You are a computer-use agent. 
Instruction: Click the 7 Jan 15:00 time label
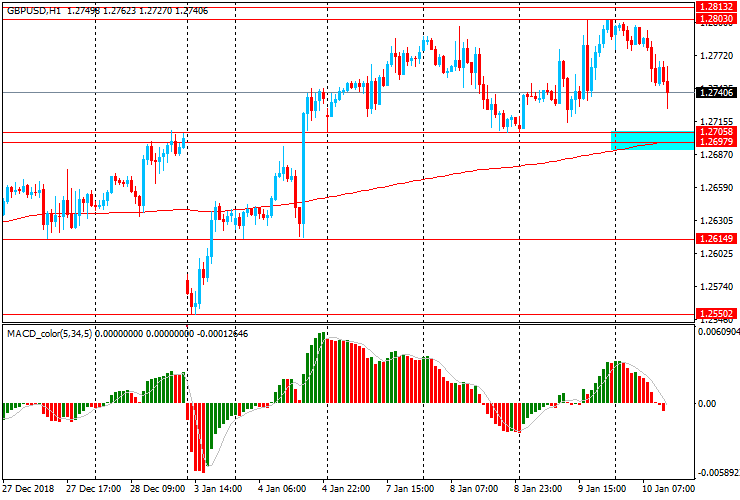[x=410, y=488]
